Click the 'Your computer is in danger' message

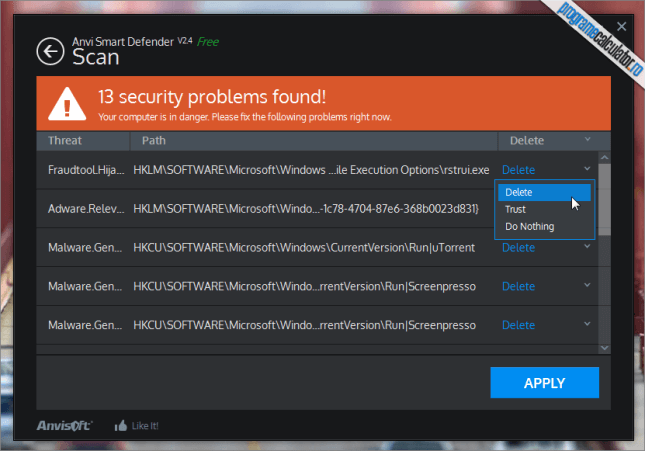245,117
